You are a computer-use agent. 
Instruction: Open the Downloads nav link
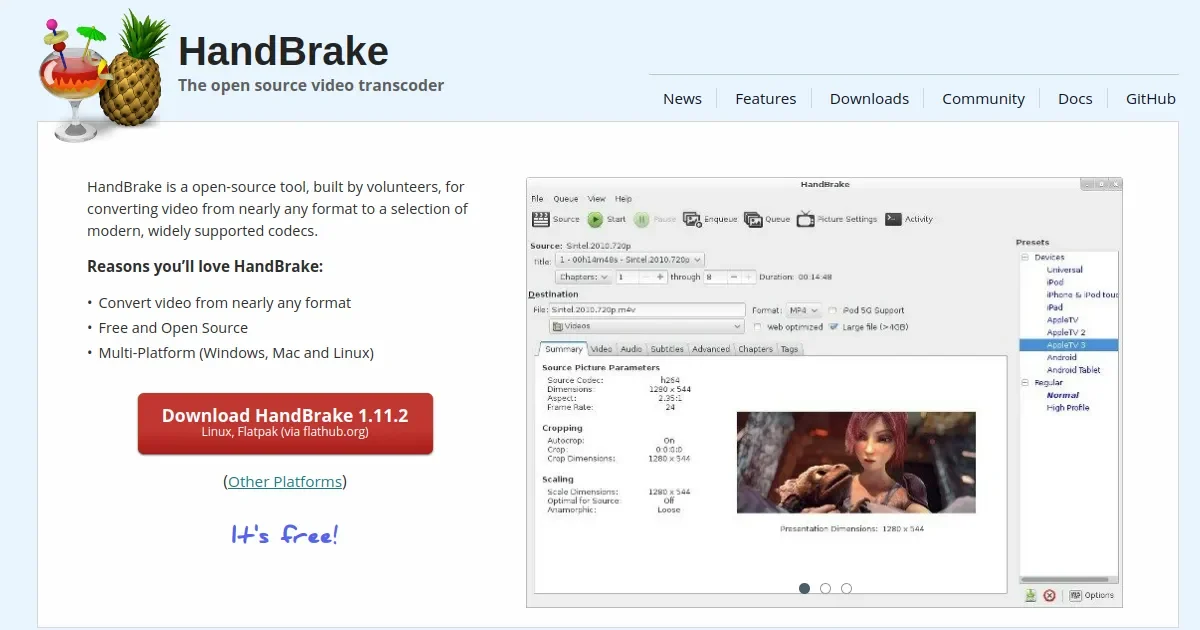[x=869, y=98]
